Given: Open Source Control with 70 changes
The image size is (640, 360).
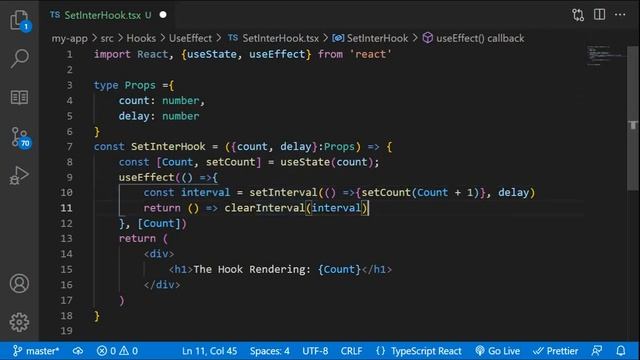Looking at the screenshot, I should tap(20, 138).
